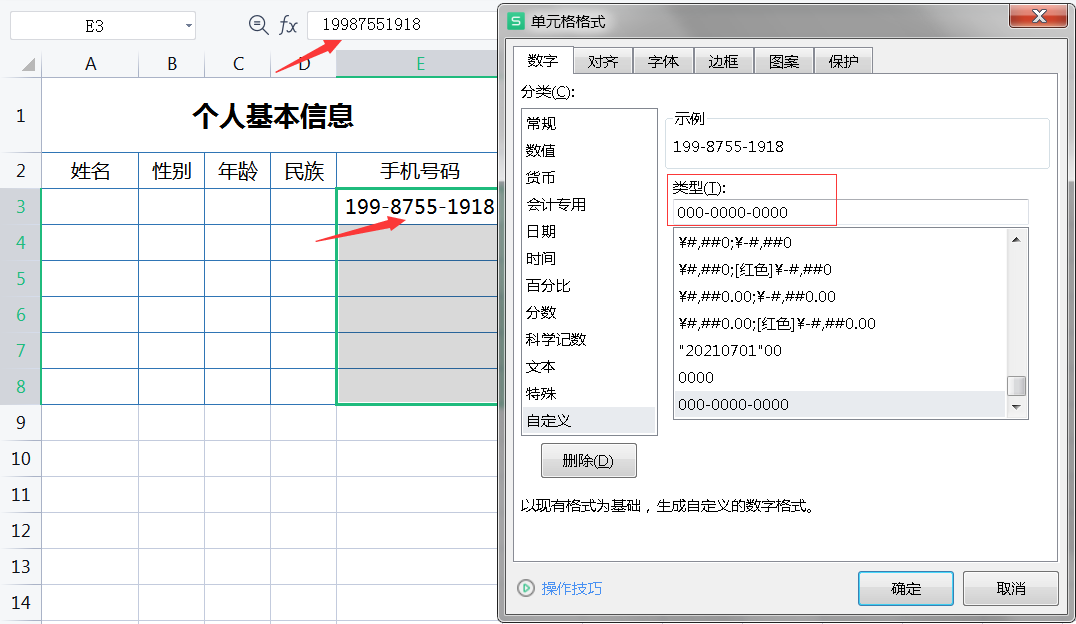This screenshot has height=624, width=1076.
Task: Choose format "20210701"00 in the list
Action: pos(841,350)
